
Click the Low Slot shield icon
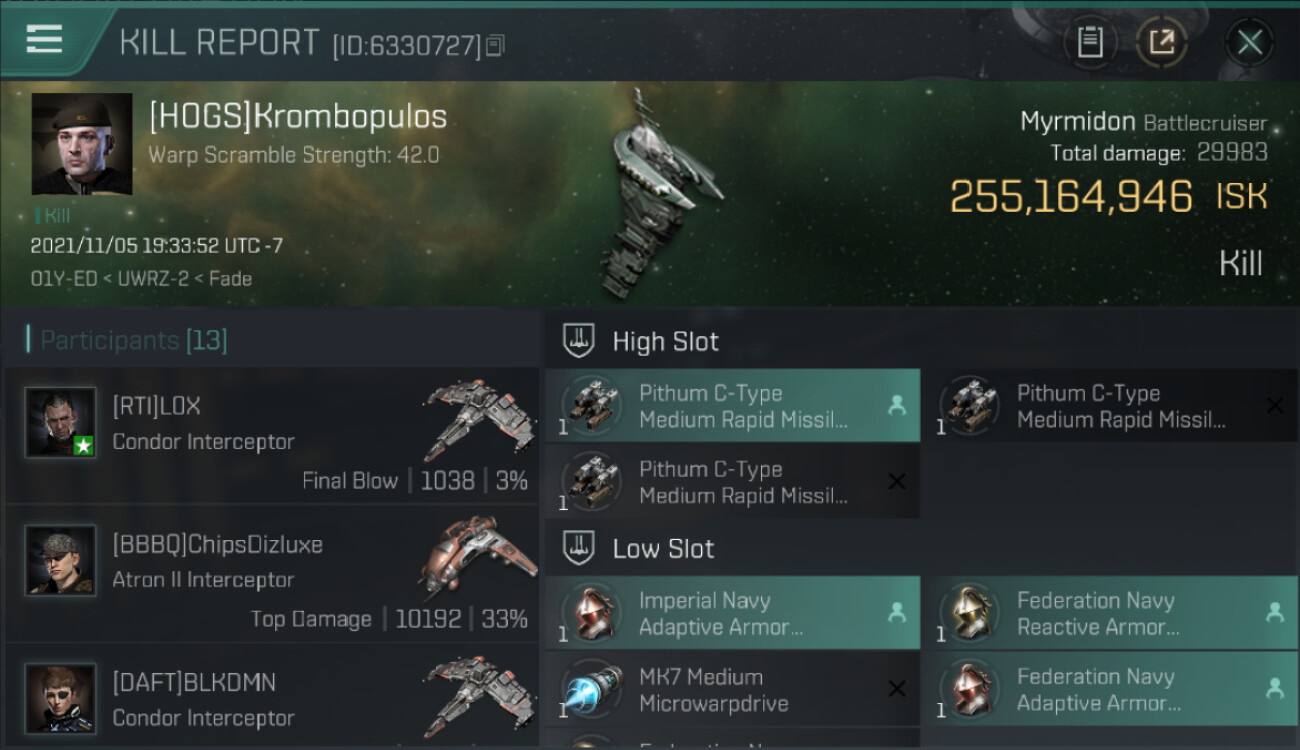pos(580,548)
